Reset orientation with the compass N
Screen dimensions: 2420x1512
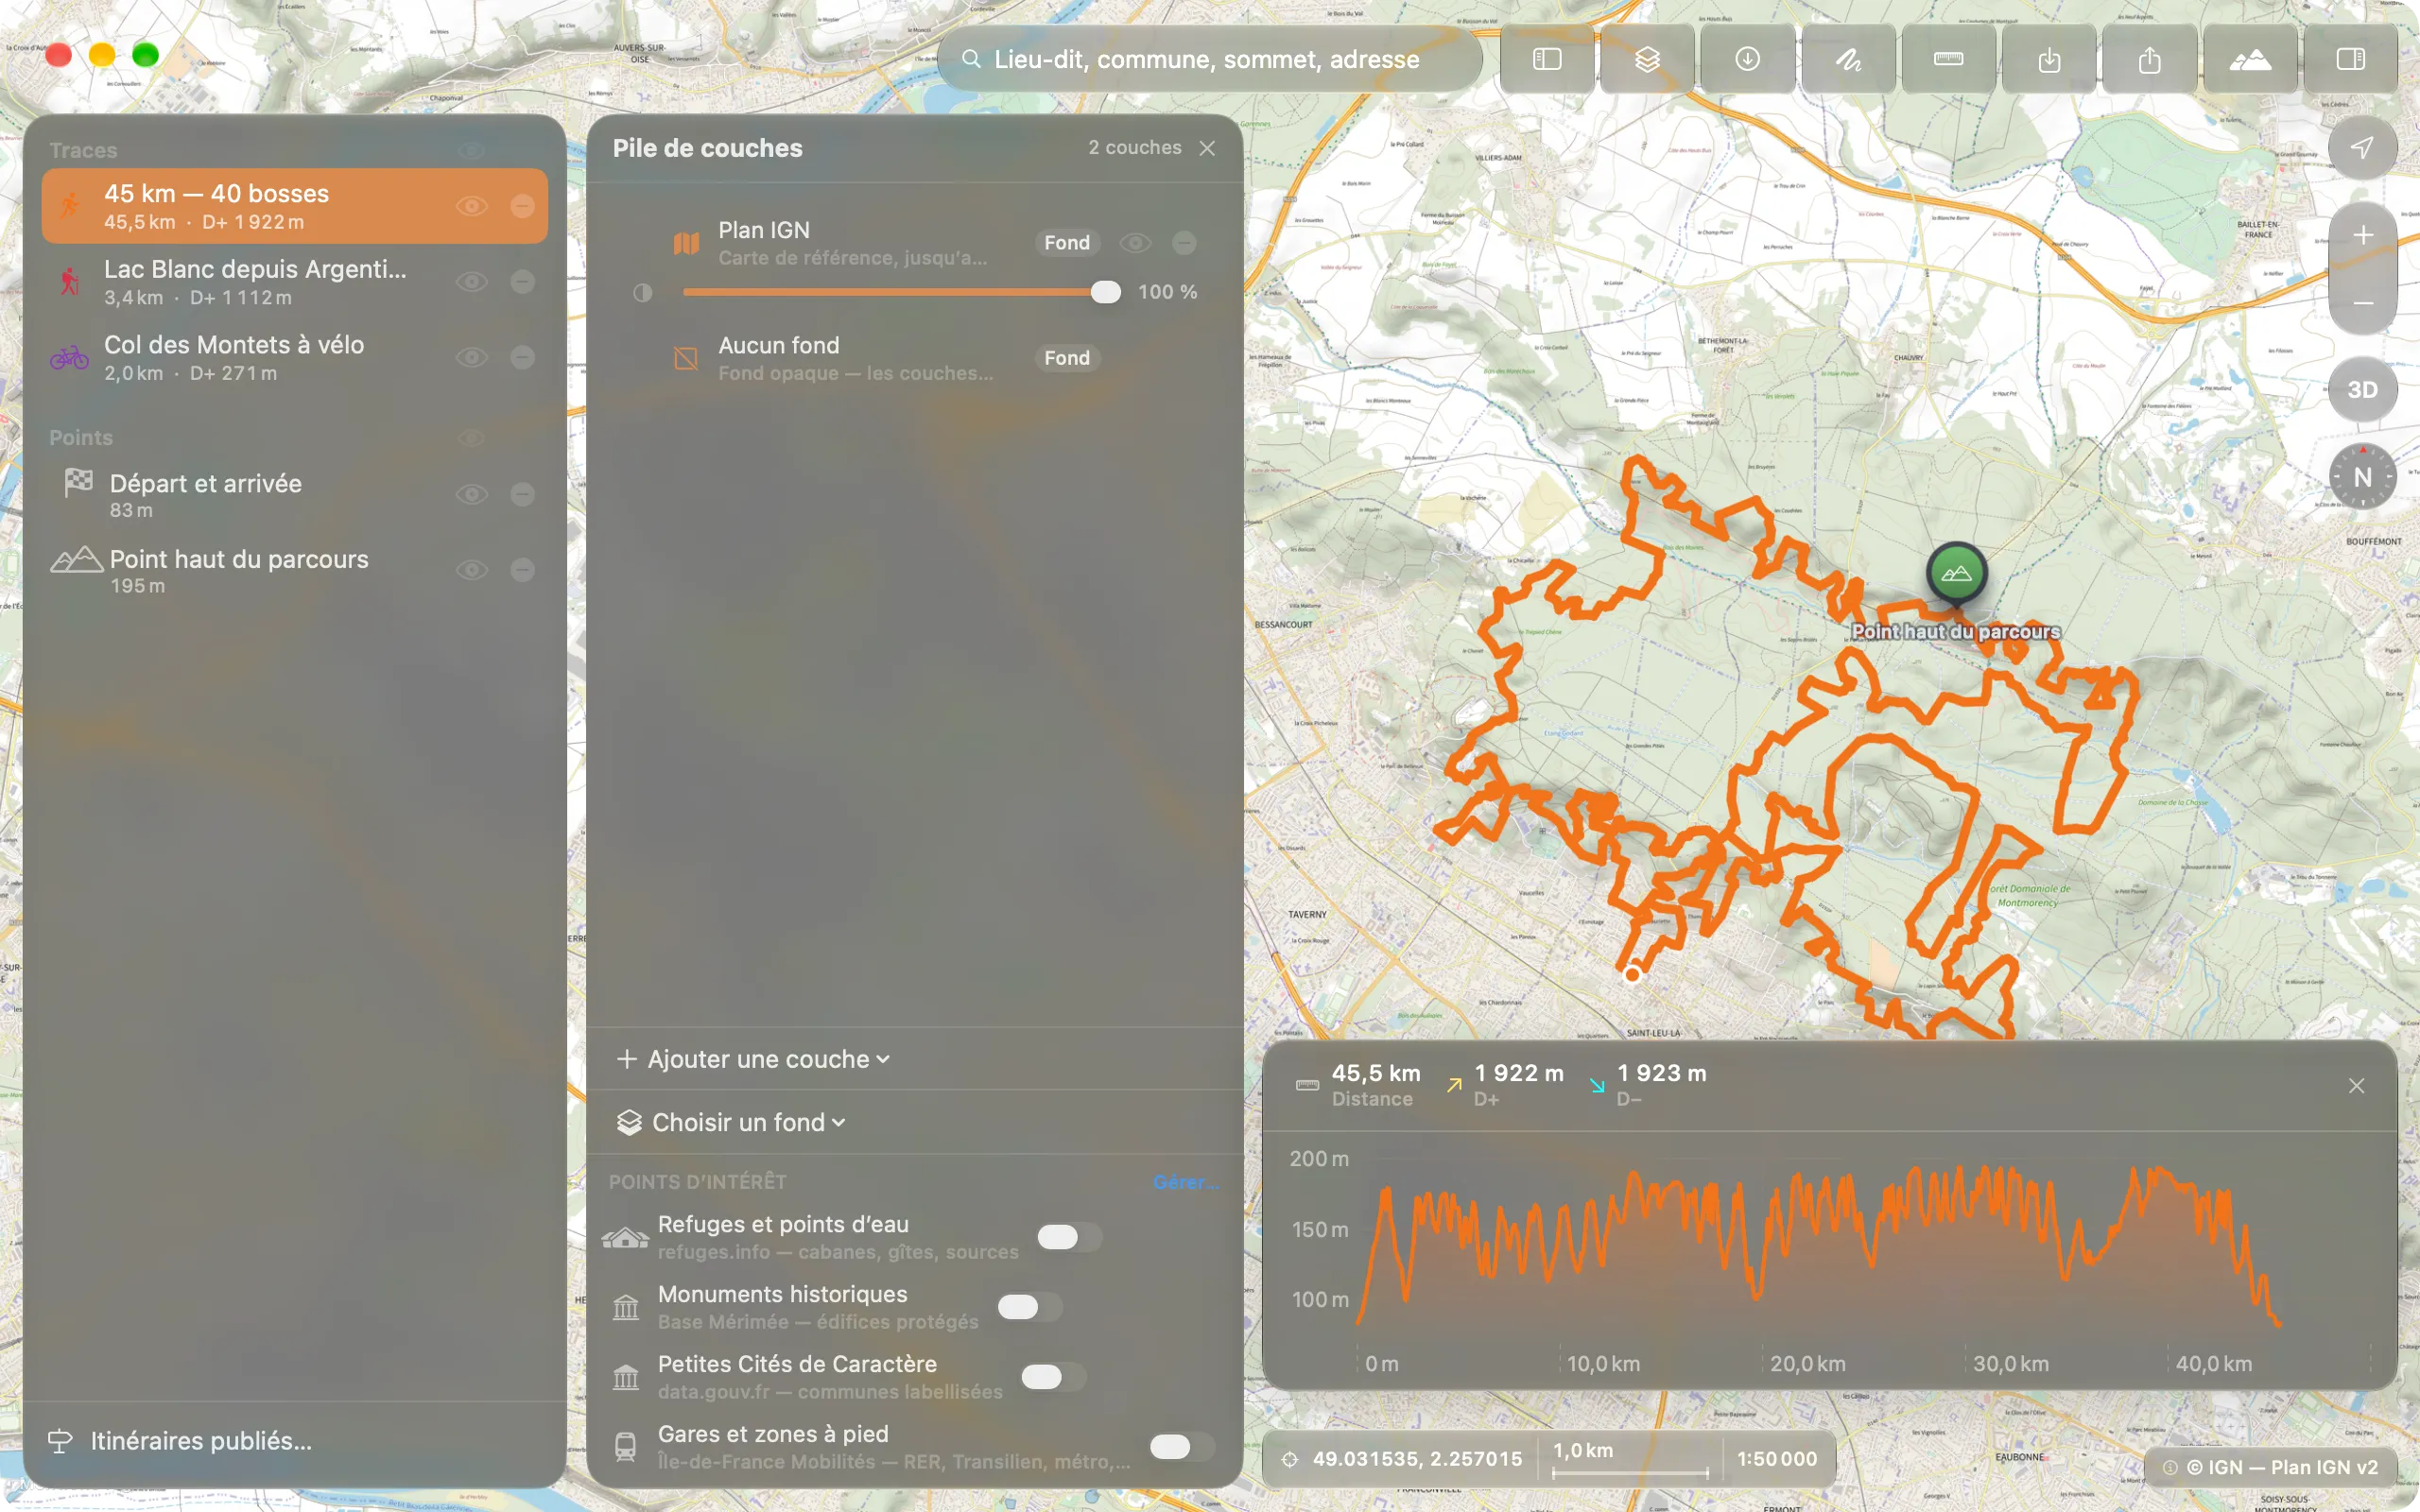[2362, 477]
